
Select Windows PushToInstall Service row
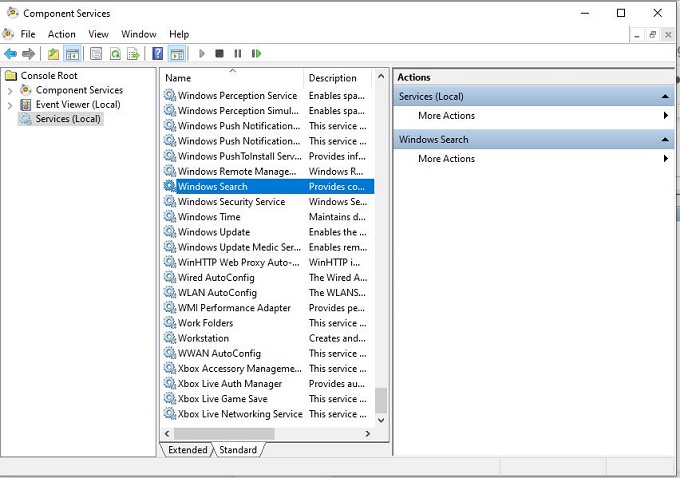click(268, 156)
